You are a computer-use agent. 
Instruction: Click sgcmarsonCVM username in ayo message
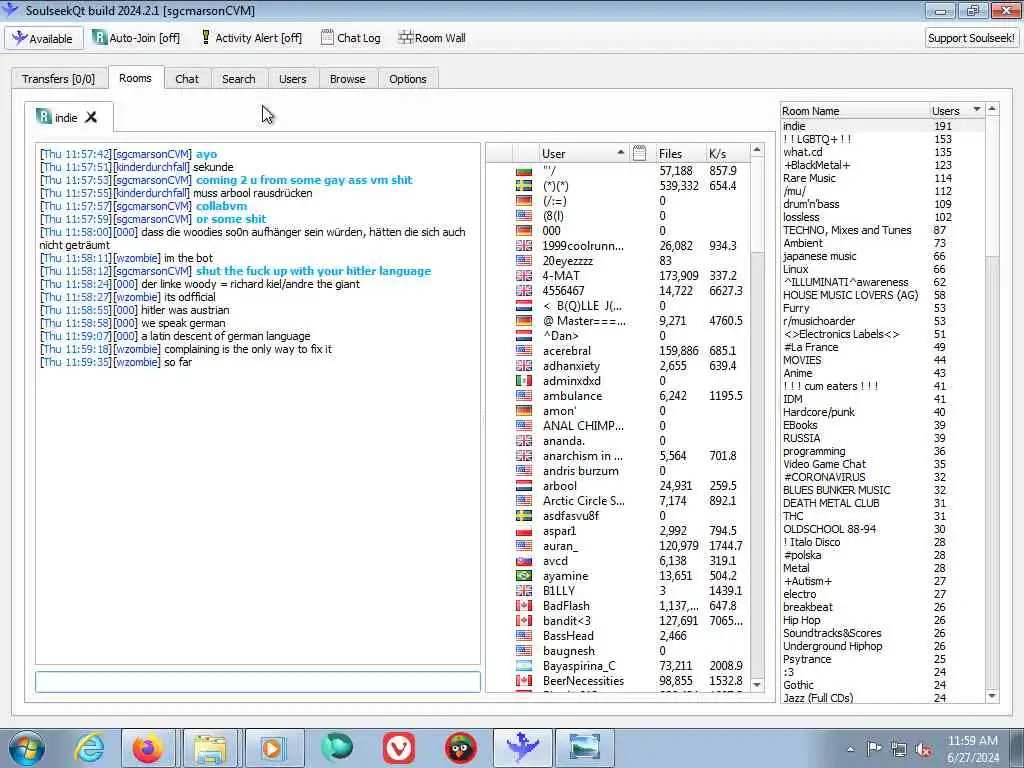tap(153, 154)
